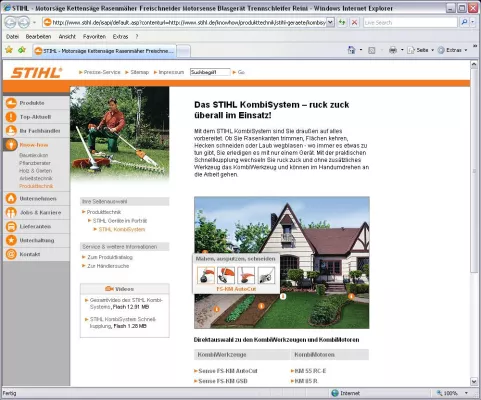The width and height of the screenshot is (481, 400).
Task: Click the Produkte sidebar icon
Action: point(11,103)
